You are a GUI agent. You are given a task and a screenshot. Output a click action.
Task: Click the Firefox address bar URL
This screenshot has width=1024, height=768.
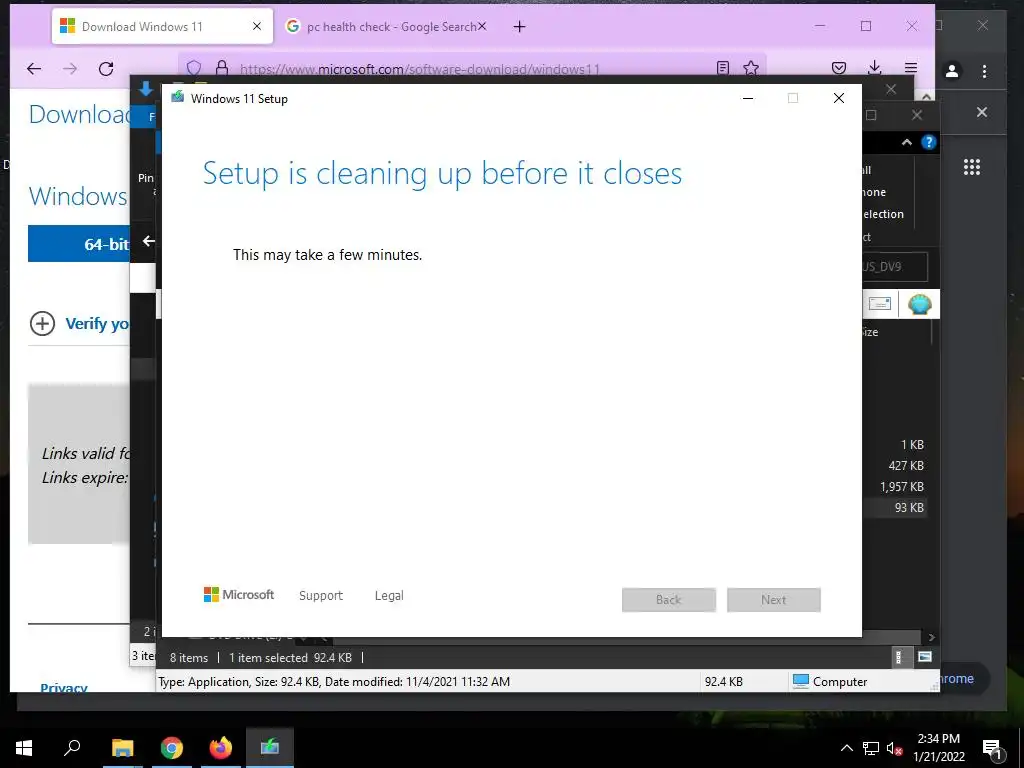coord(419,69)
